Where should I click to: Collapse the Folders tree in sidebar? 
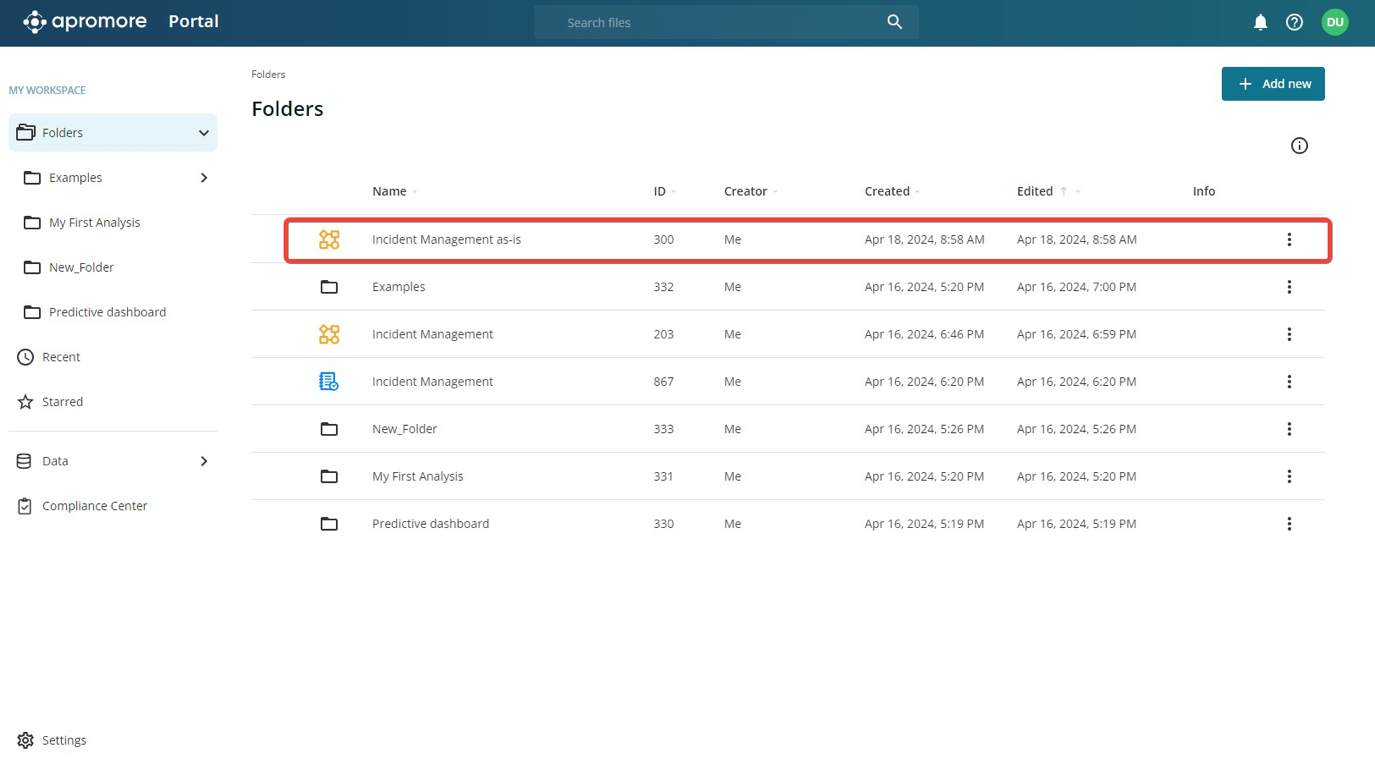pos(204,133)
